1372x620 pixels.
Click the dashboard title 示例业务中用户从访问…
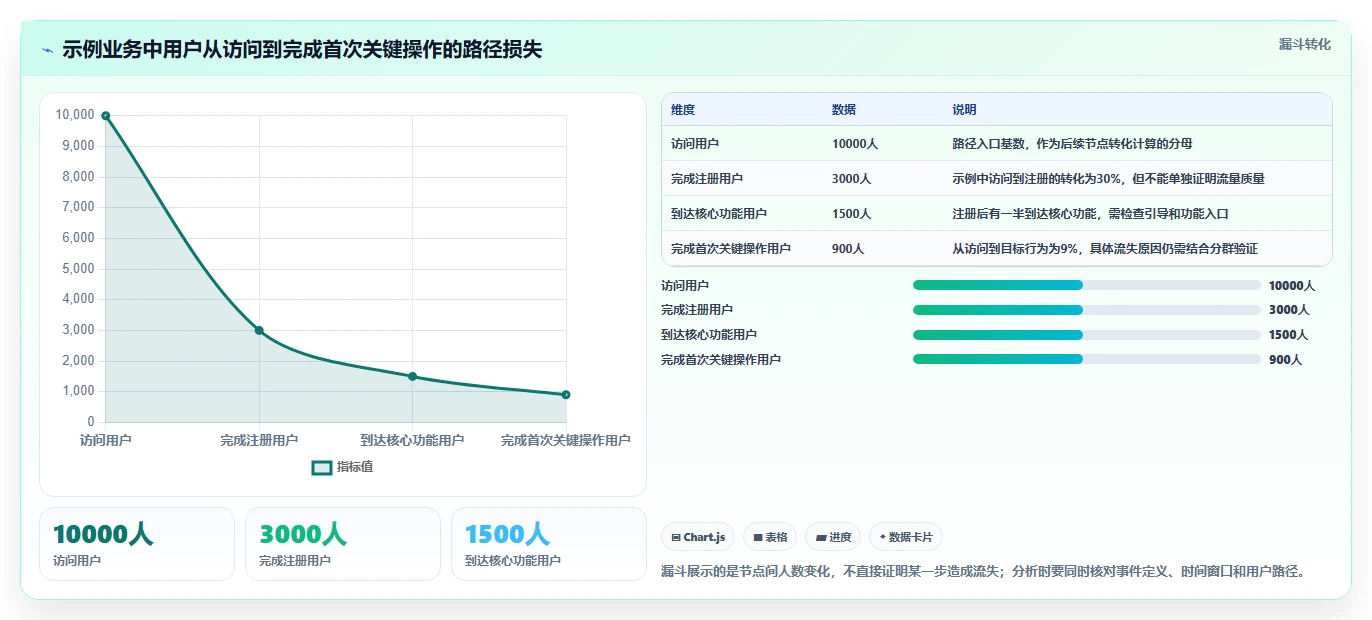click(x=302, y=50)
